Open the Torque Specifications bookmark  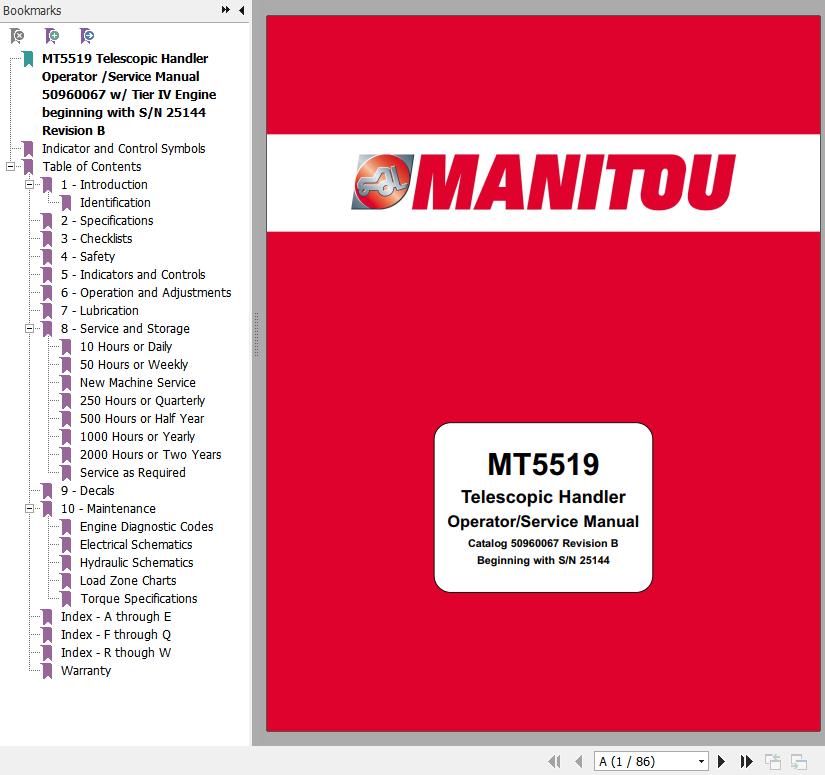coord(139,598)
